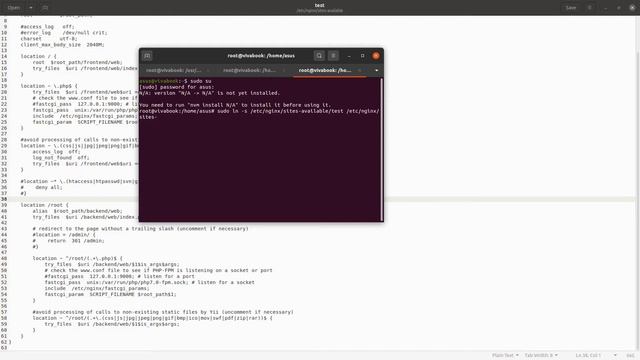The image size is (640, 360).
Task: Click the 'location /root {' line in gedit
Action: click(x=45, y=205)
